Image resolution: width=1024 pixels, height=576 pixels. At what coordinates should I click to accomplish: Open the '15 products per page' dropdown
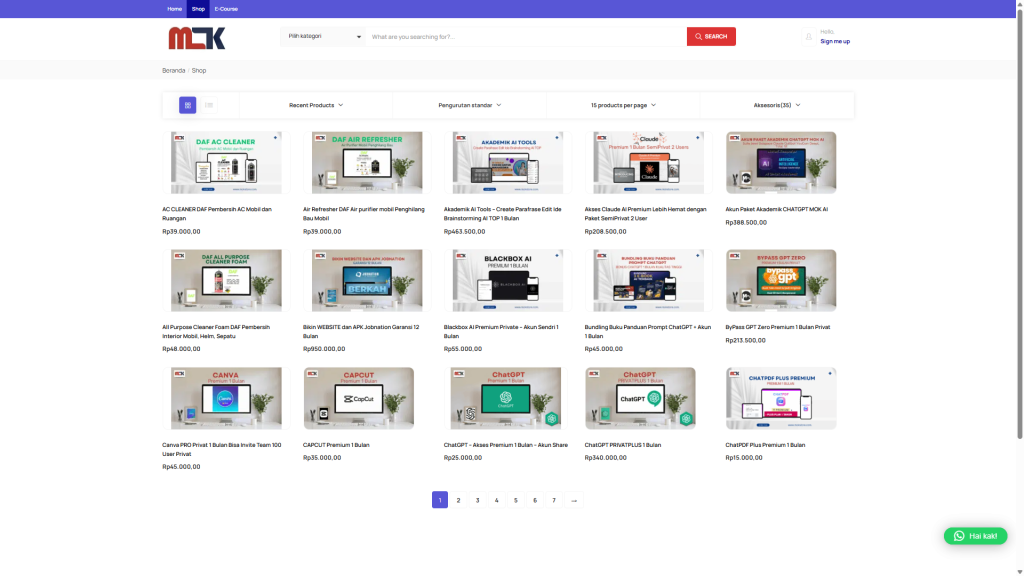coord(623,105)
